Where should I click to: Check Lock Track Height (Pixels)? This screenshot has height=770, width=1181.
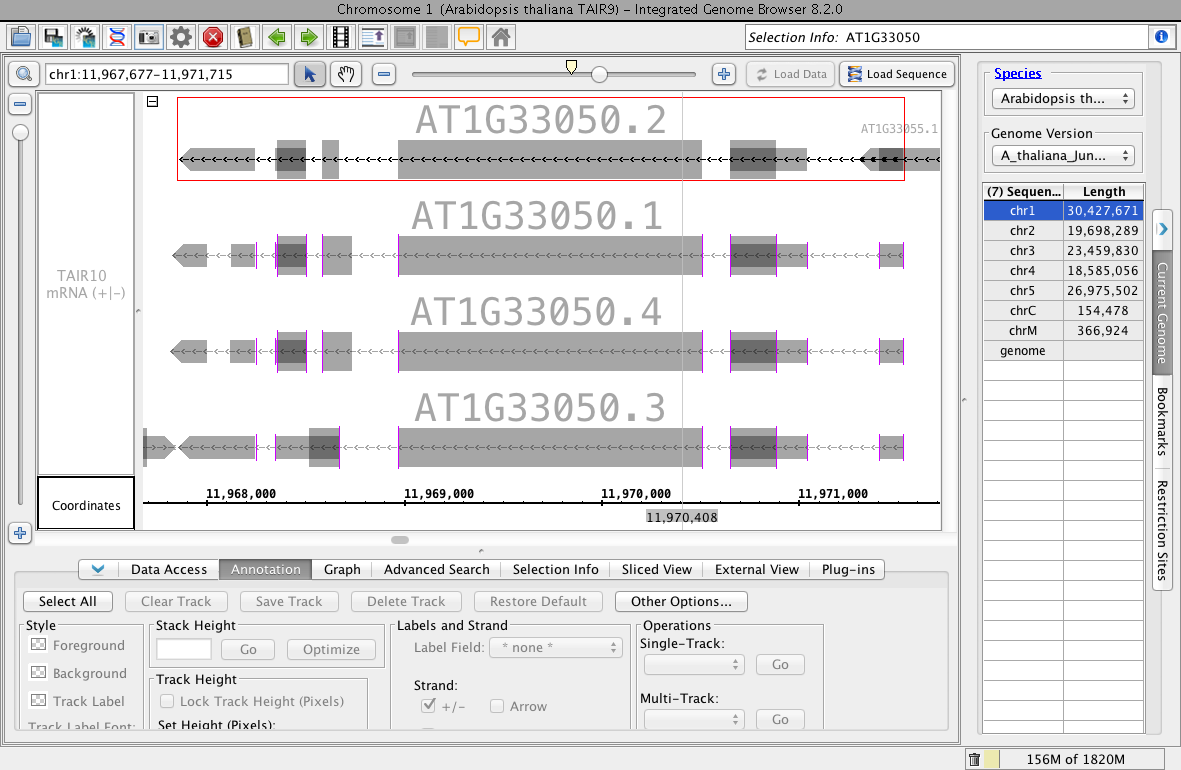tap(167, 701)
